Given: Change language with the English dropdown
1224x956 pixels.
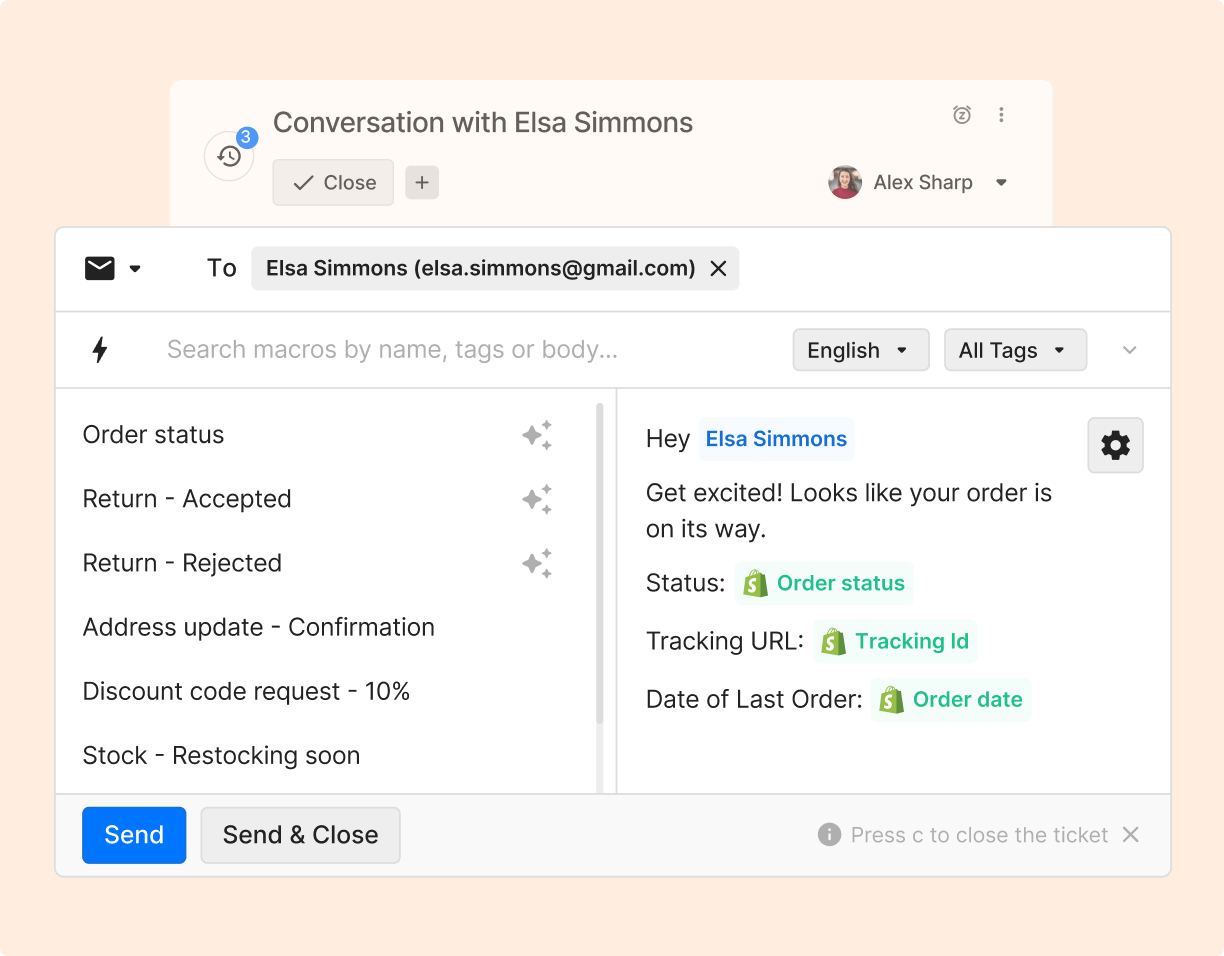Looking at the screenshot, I should 860,350.
